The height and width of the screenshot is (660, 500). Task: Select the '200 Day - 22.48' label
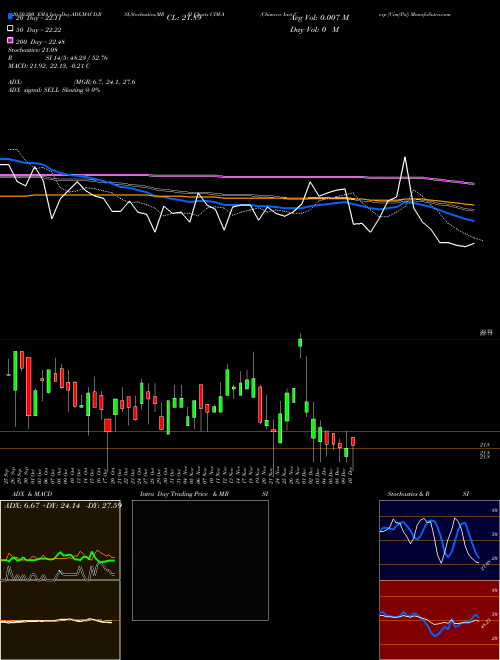[40, 42]
